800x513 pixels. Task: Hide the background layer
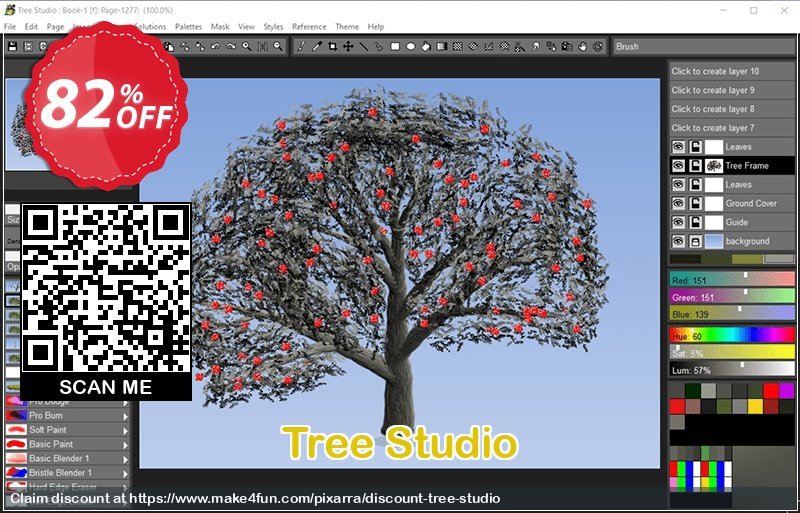coord(678,241)
